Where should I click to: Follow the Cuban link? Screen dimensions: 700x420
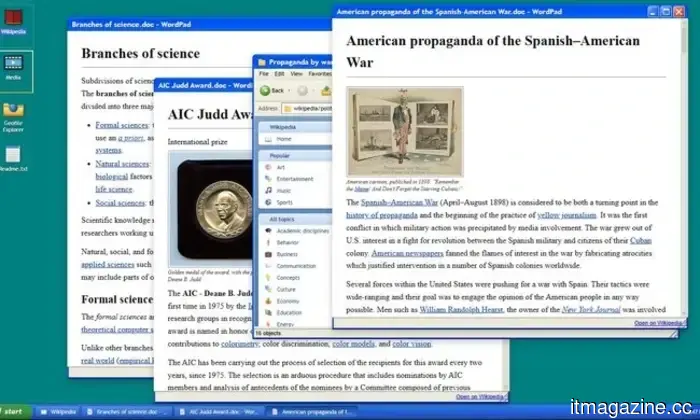pyautogui.click(x=641, y=241)
